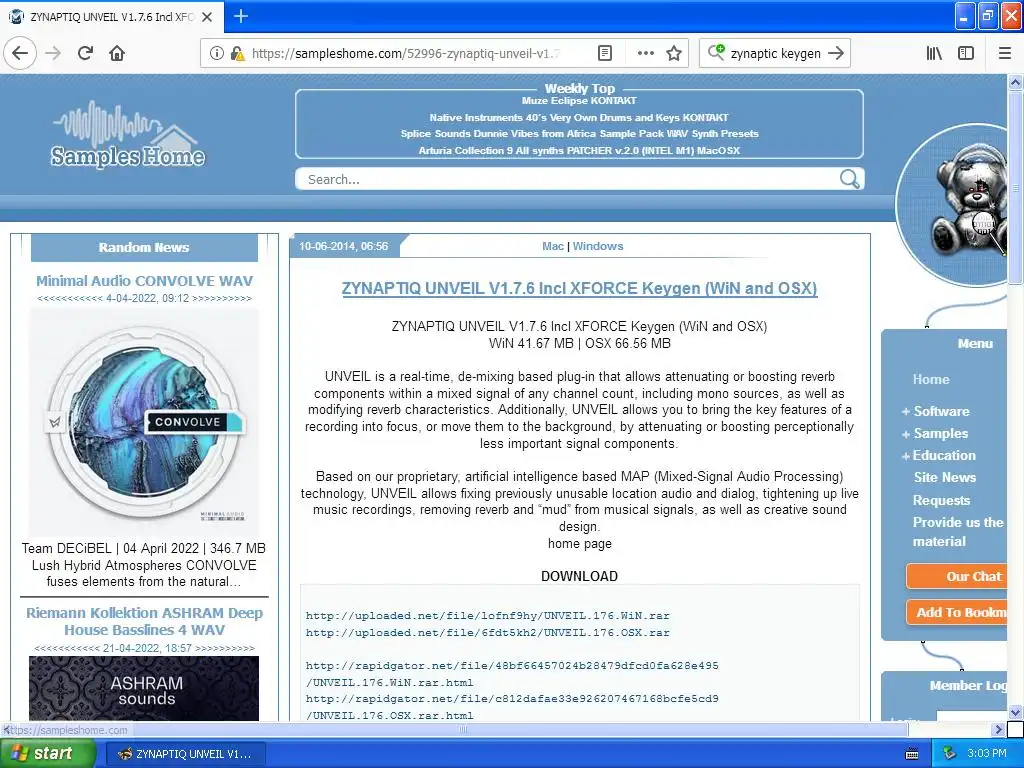Image resolution: width=1024 pixels, height=768 pixels.
Task: Open Provide us the material entry
Action: [957, 532]
